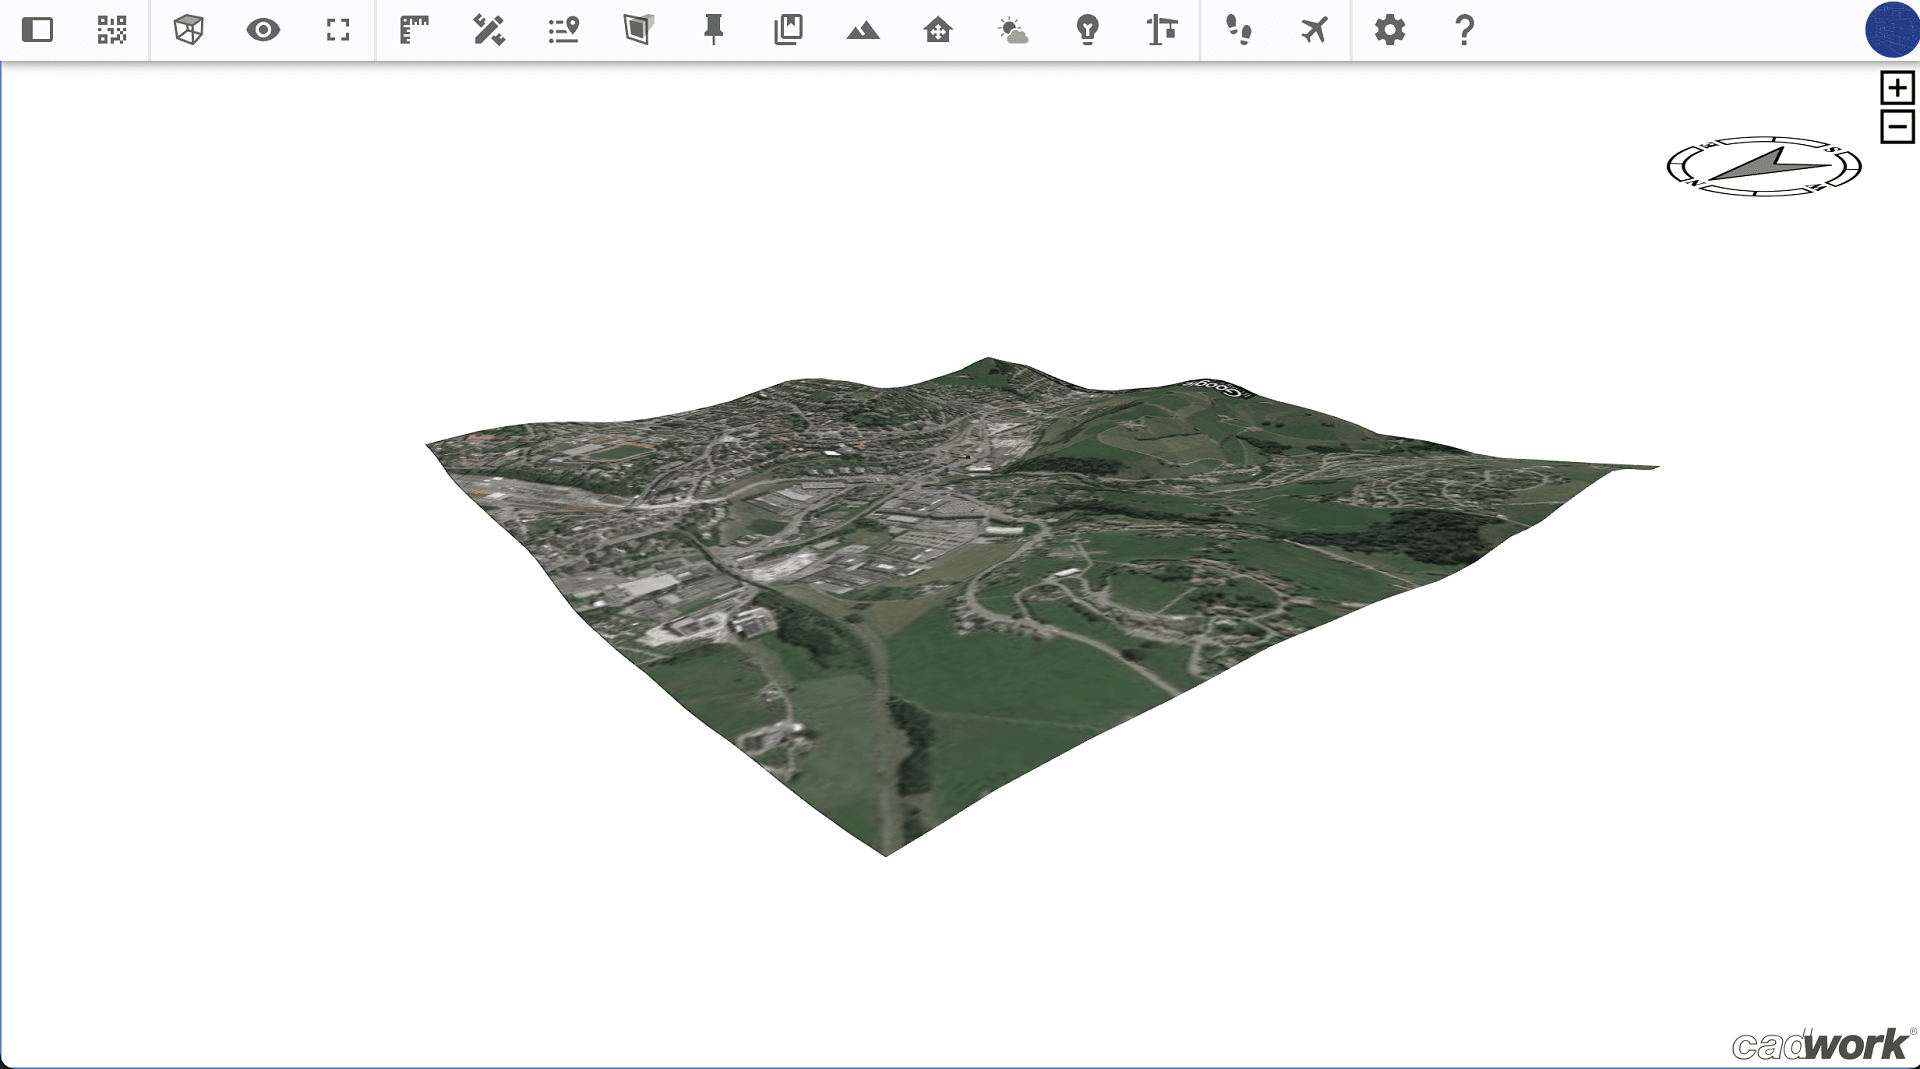Open the measure tool with ruler icon
The height and width of the screenshot is (1069, 1920).
pos(412,31)
